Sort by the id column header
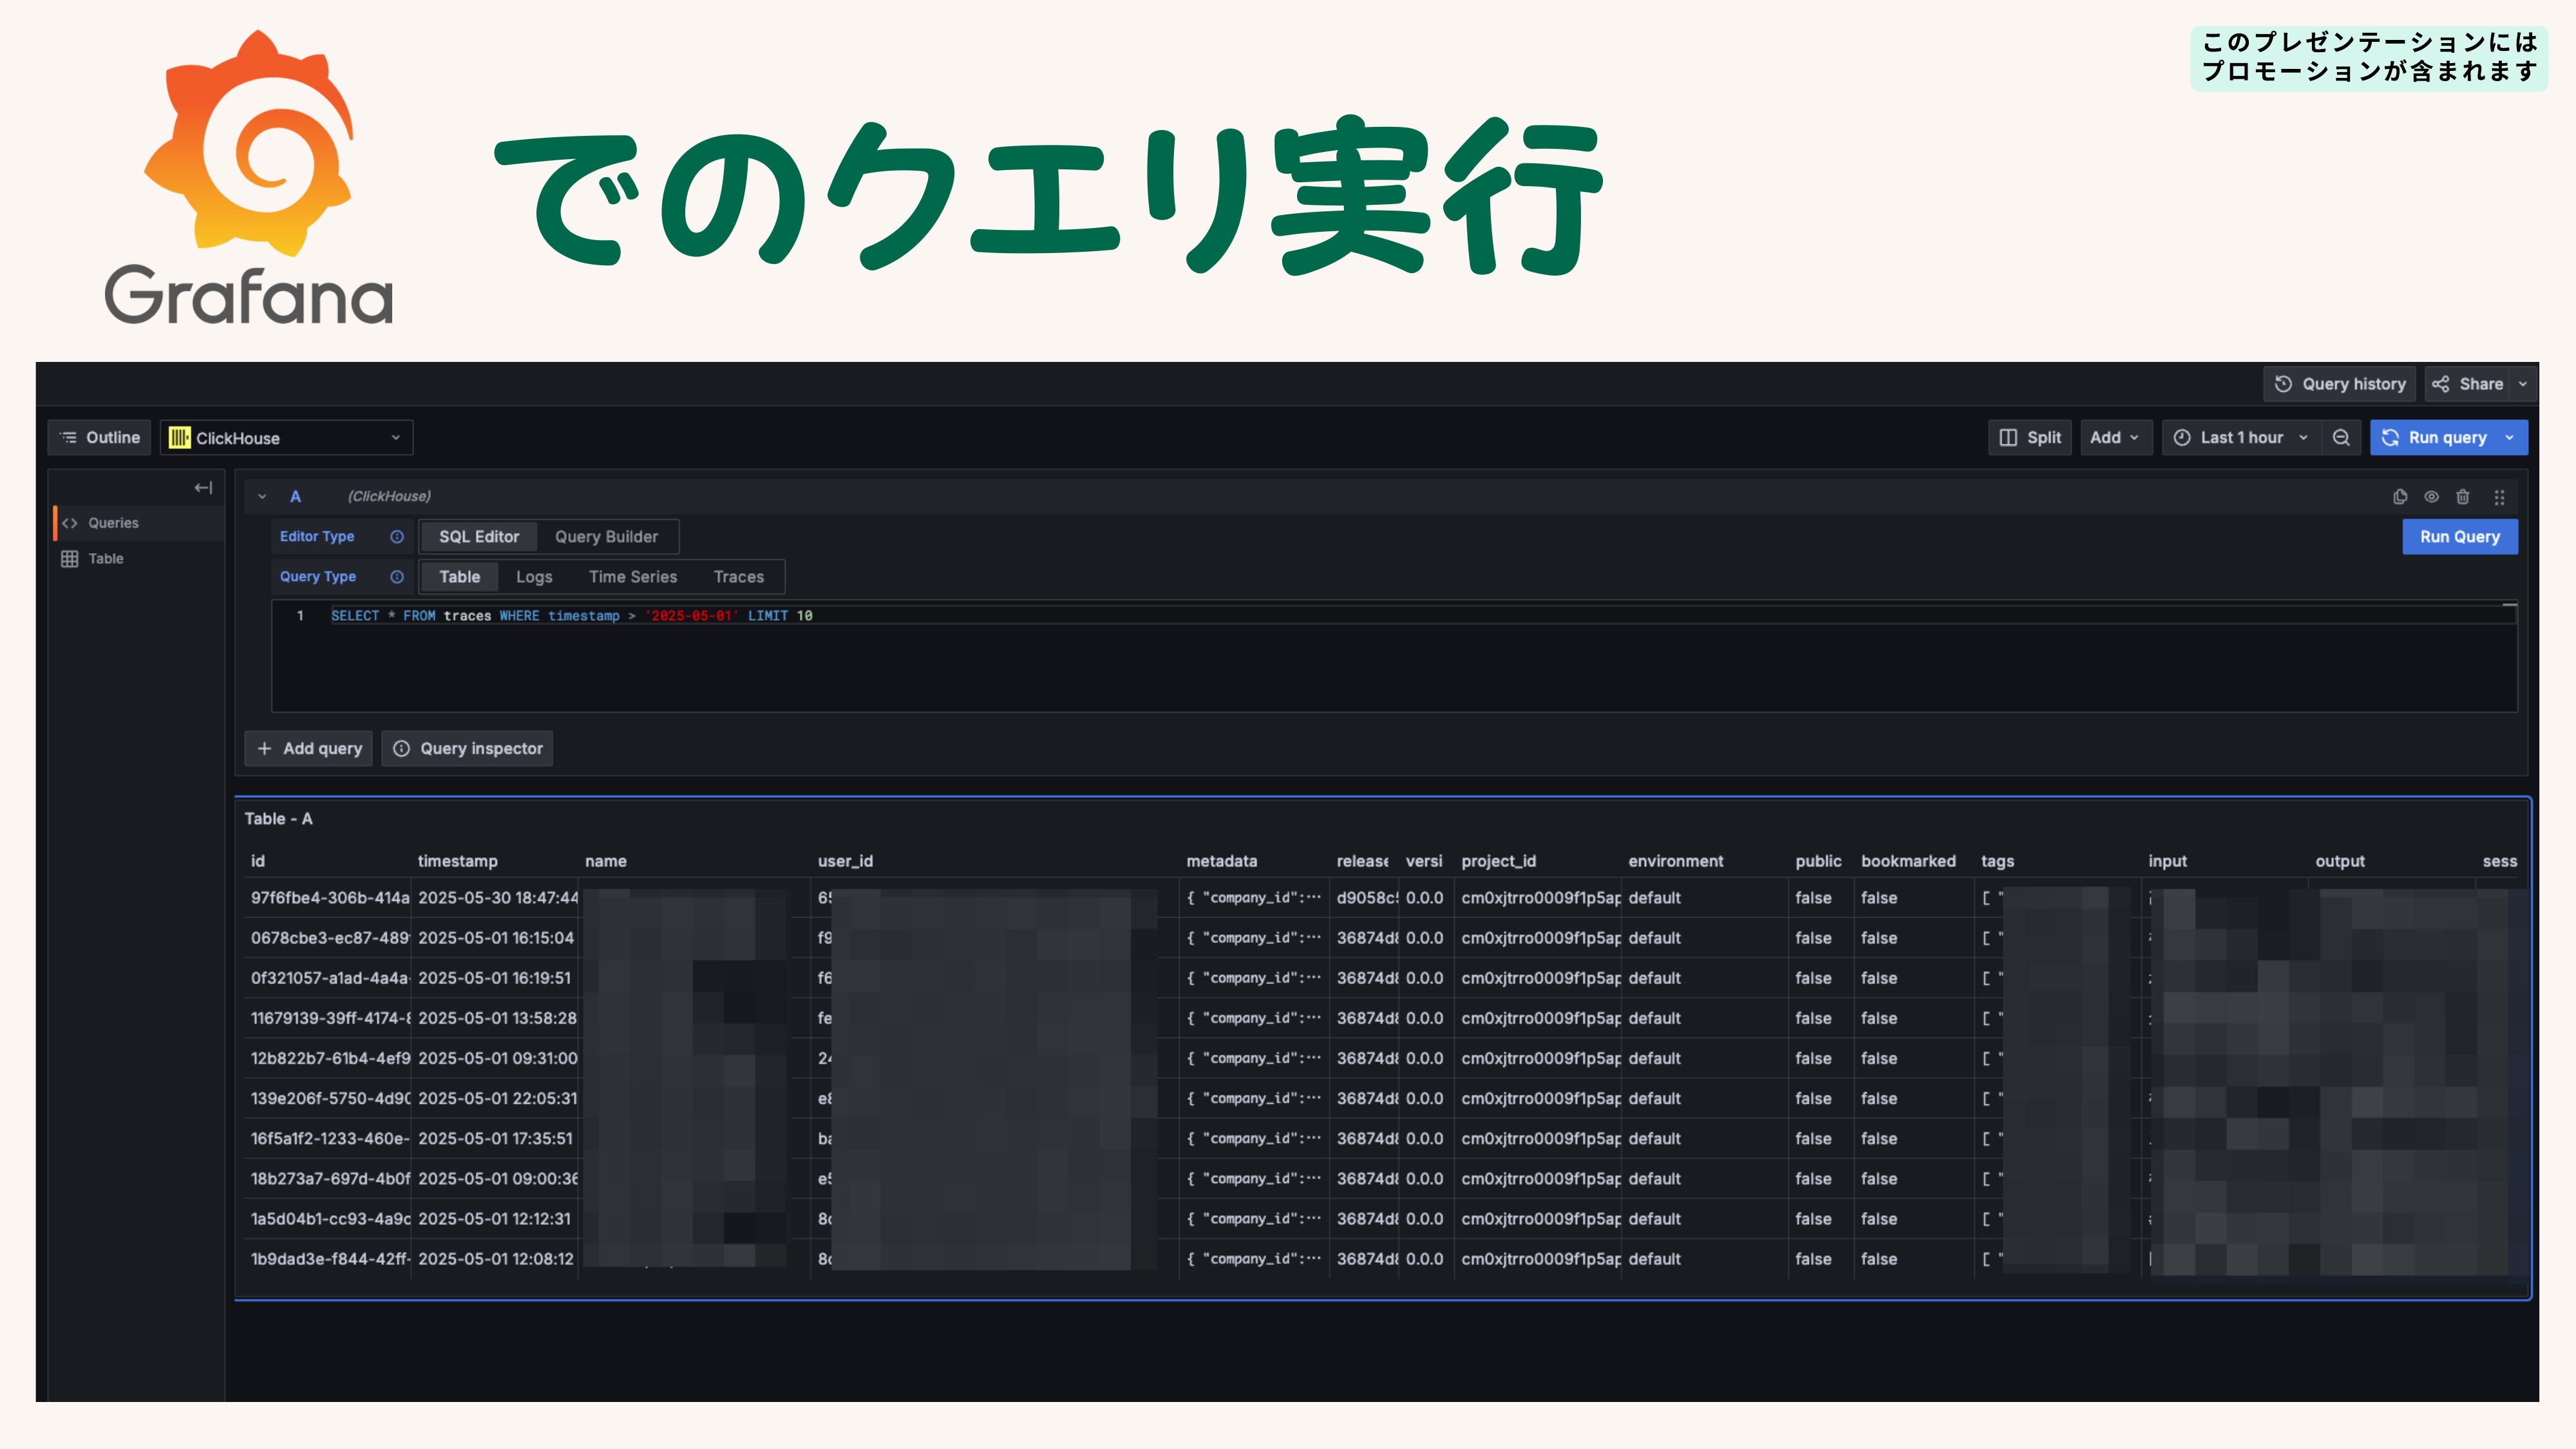The height and width of the screenshot is (1449, 2576). 258,861
